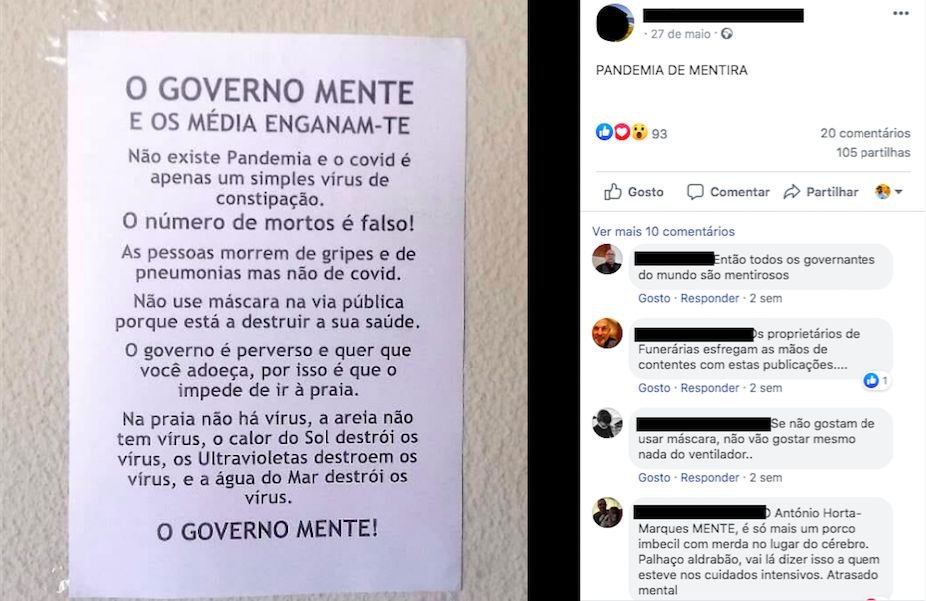Viewport: 926px width, 601px height.
Task: Click Responder under the ventilador comment
Action: tap(709, 478)
